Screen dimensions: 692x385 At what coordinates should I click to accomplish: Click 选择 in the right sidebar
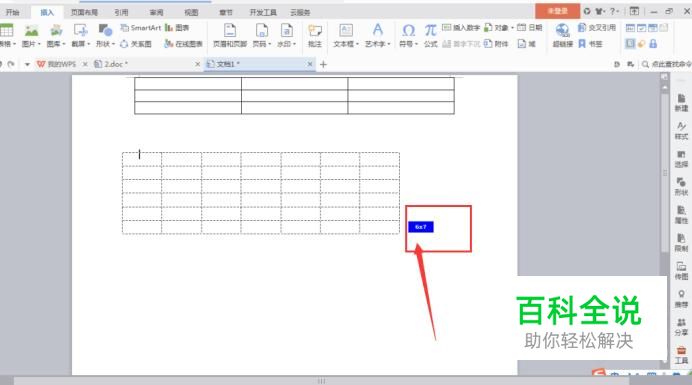(681, 159)
